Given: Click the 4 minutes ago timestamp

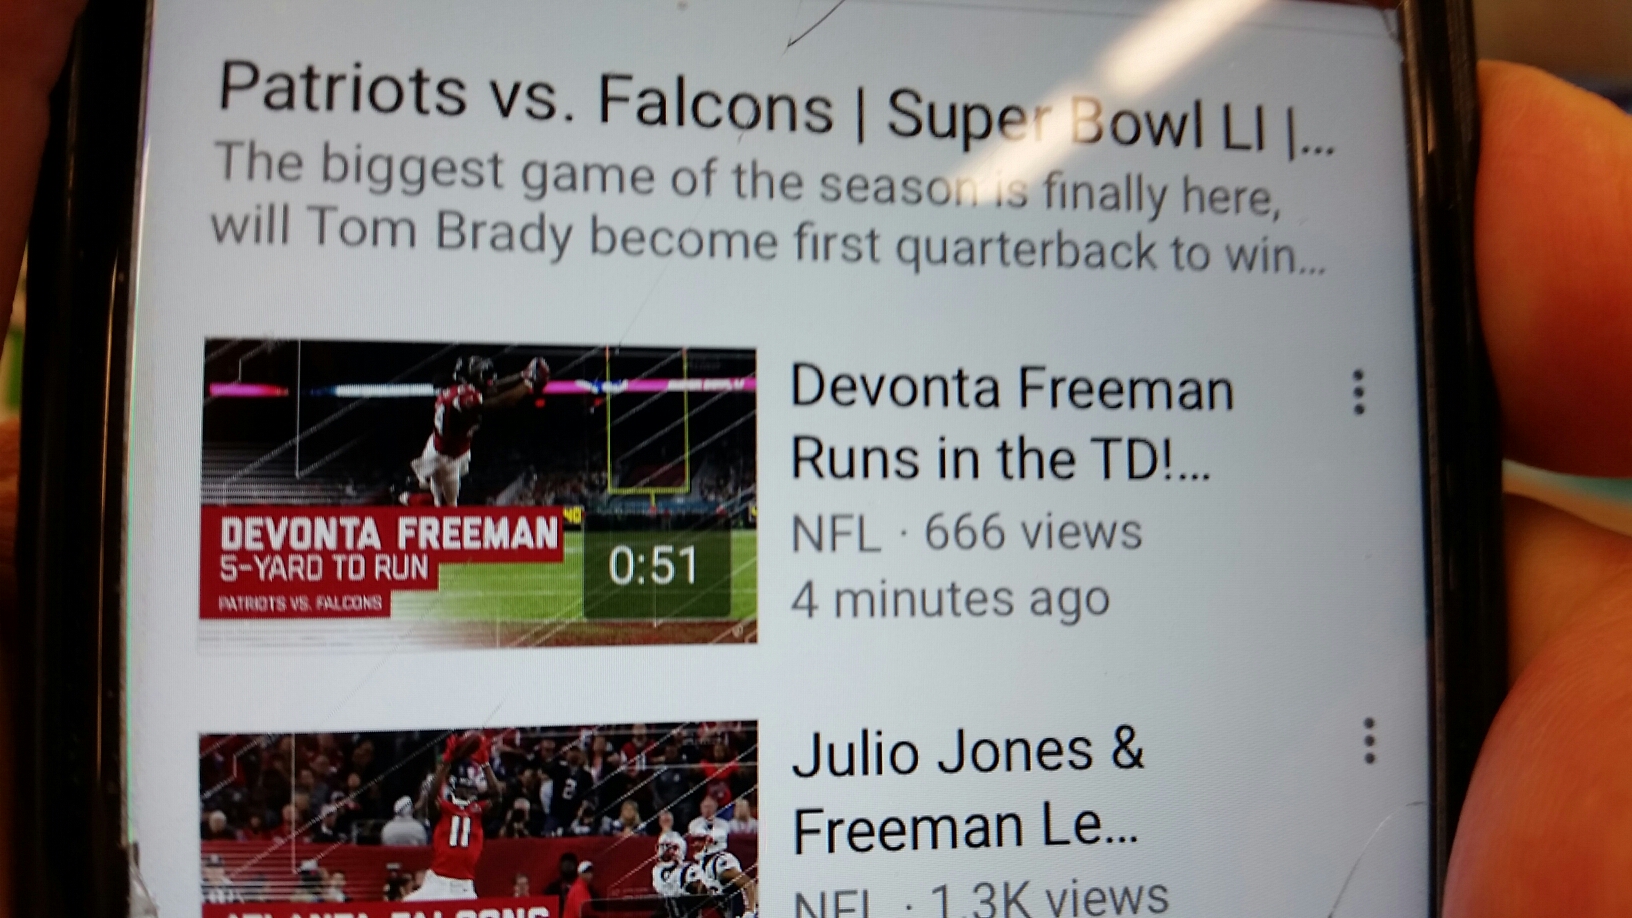Looking at the screenshot, I should [950, 600].
